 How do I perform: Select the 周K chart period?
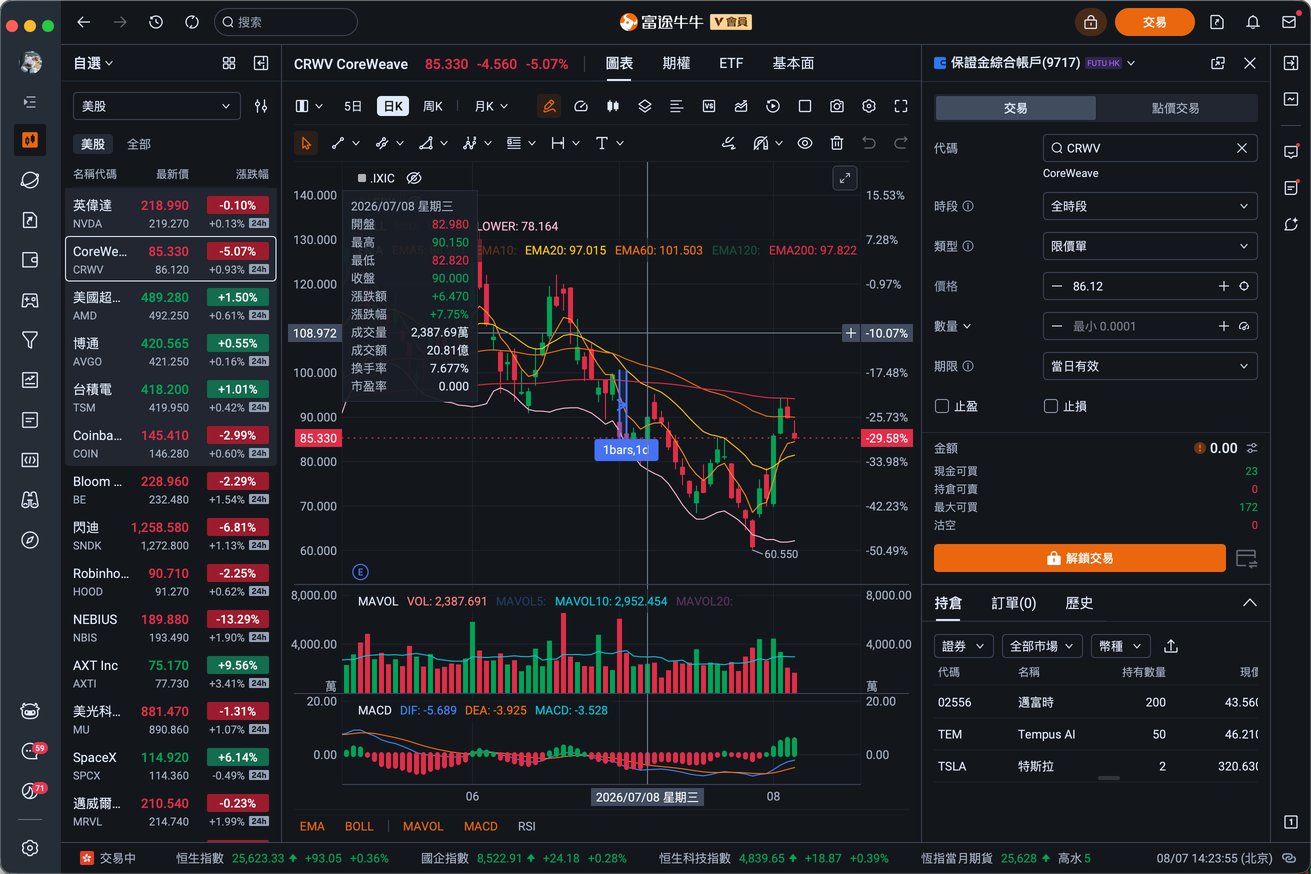pos(433,106)
